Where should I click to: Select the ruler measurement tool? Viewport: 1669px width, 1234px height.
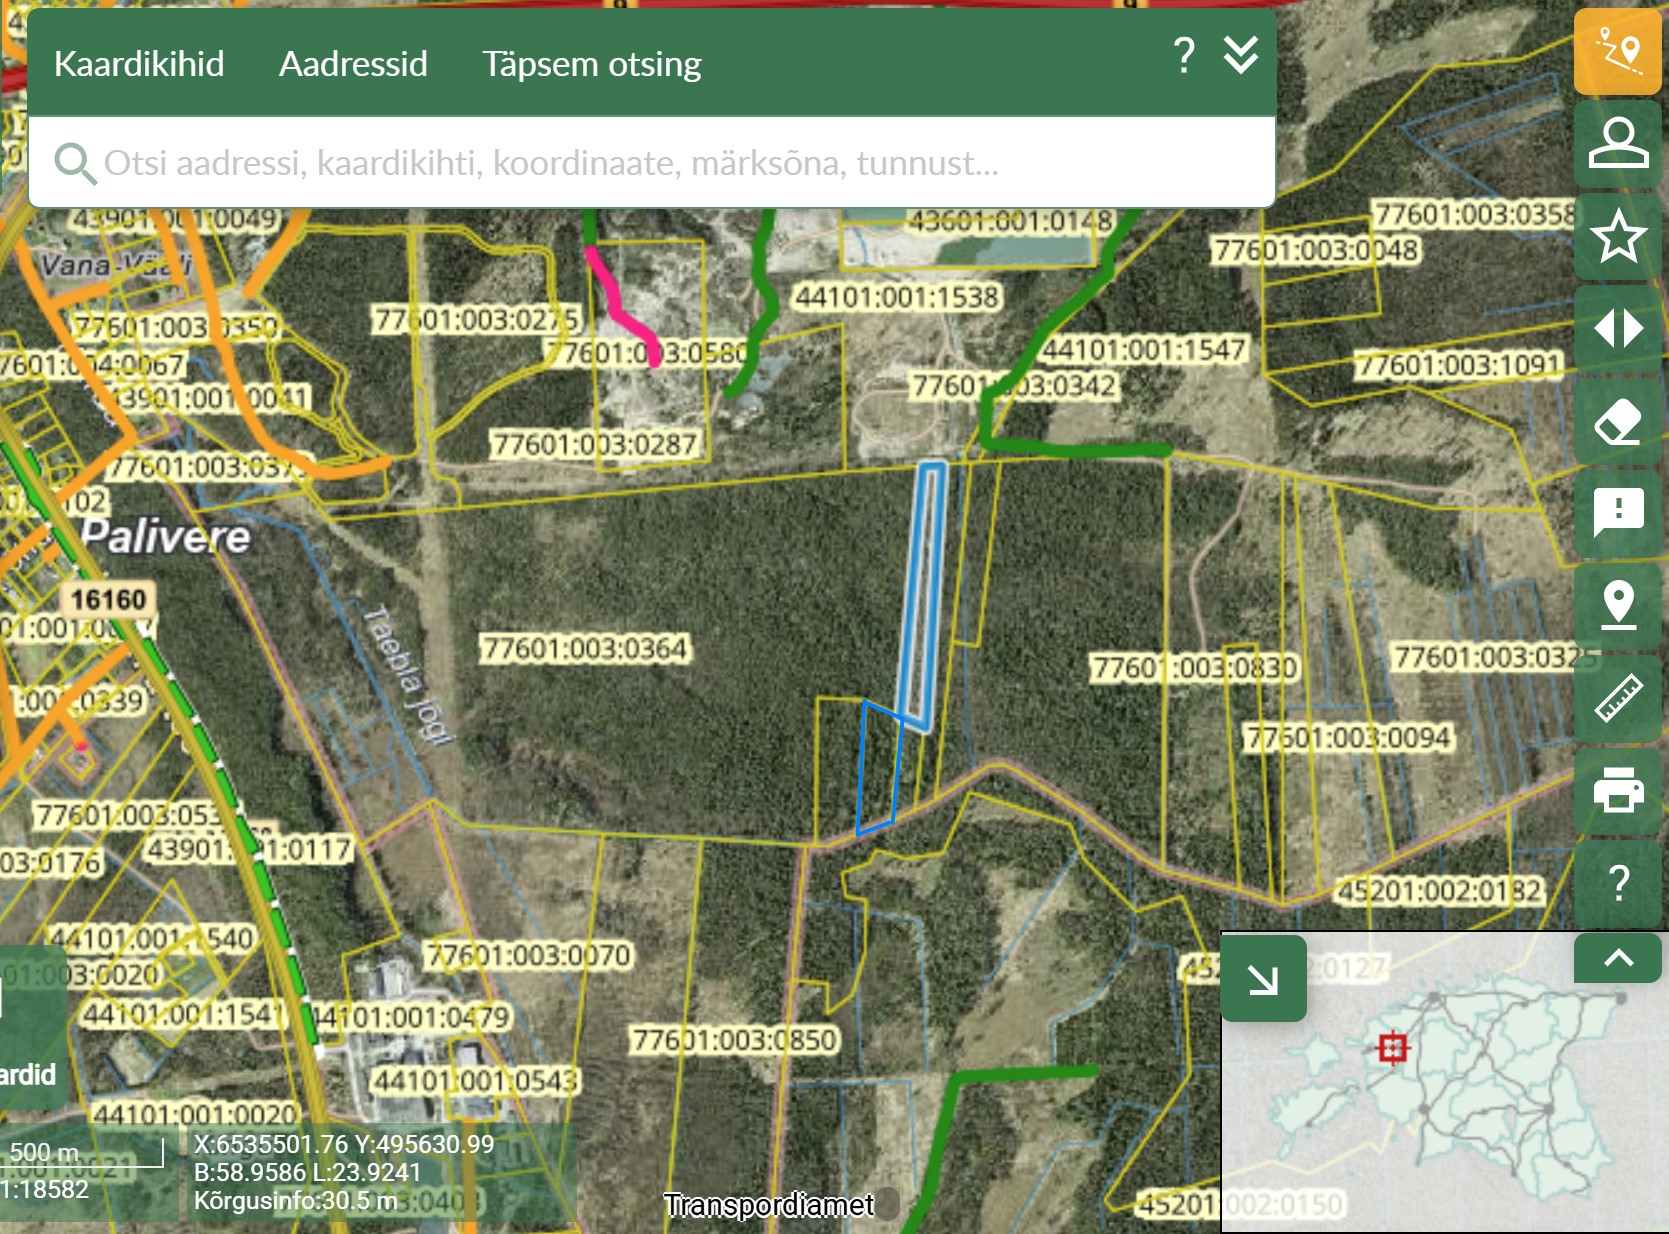(x=1617, y=698)
